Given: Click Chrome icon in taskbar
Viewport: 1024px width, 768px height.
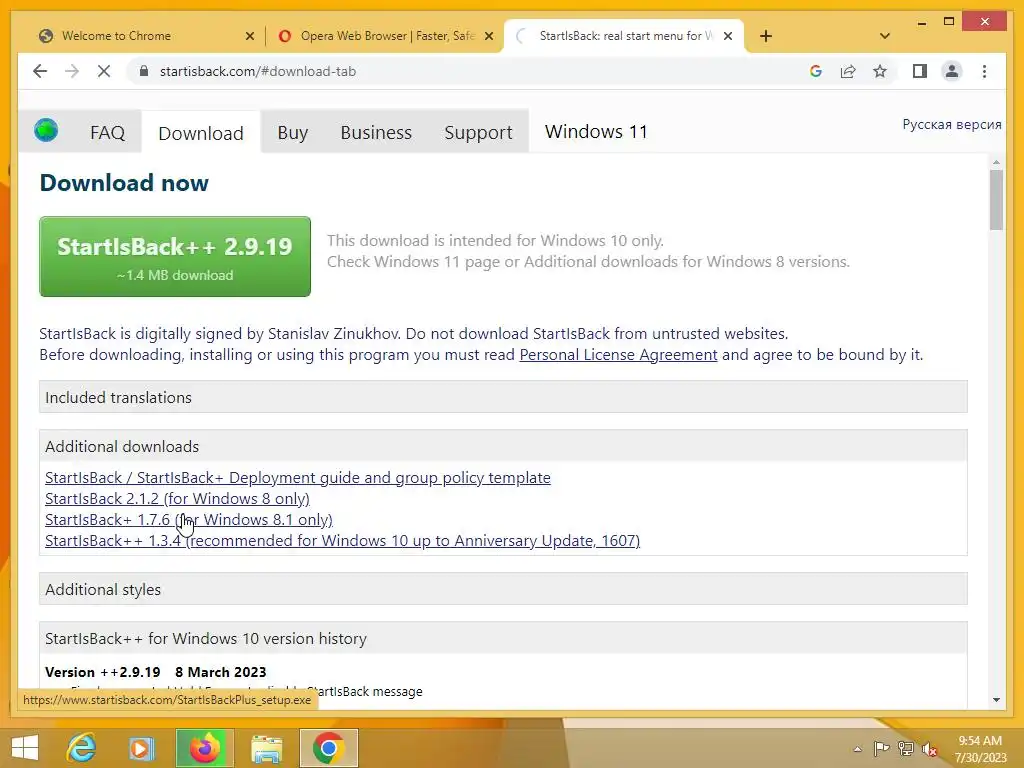Looking at the screenshot, I should point(328,748).
